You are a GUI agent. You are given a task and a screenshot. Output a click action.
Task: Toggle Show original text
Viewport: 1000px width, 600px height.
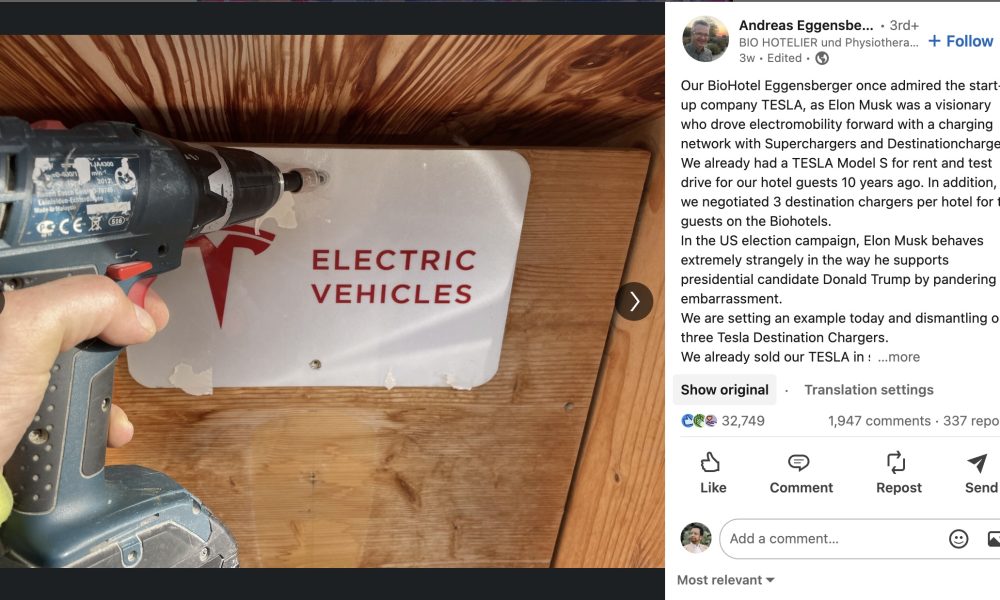tap(724, 390)
